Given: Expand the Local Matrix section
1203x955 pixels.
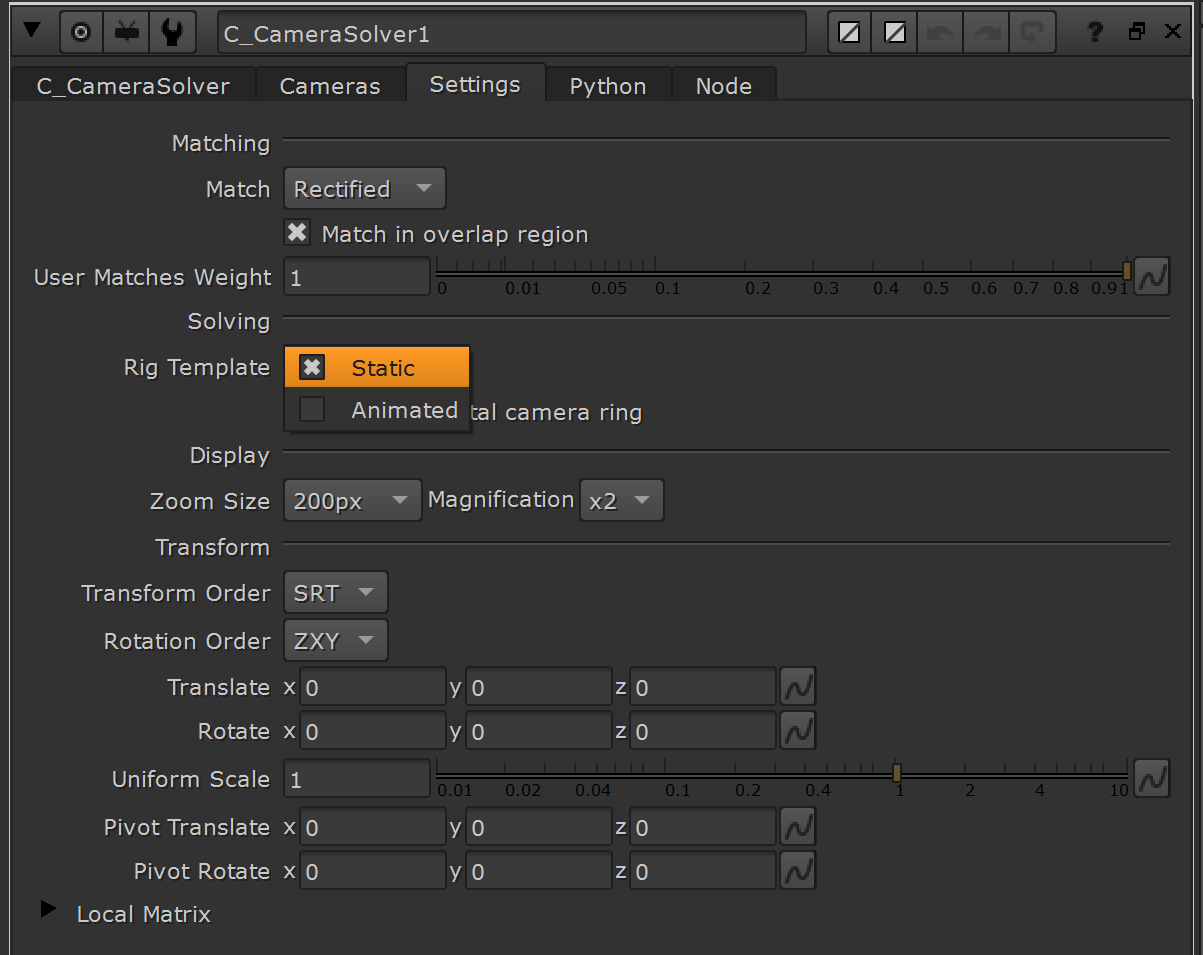Looking at the screenshot, I should point(48,909).
